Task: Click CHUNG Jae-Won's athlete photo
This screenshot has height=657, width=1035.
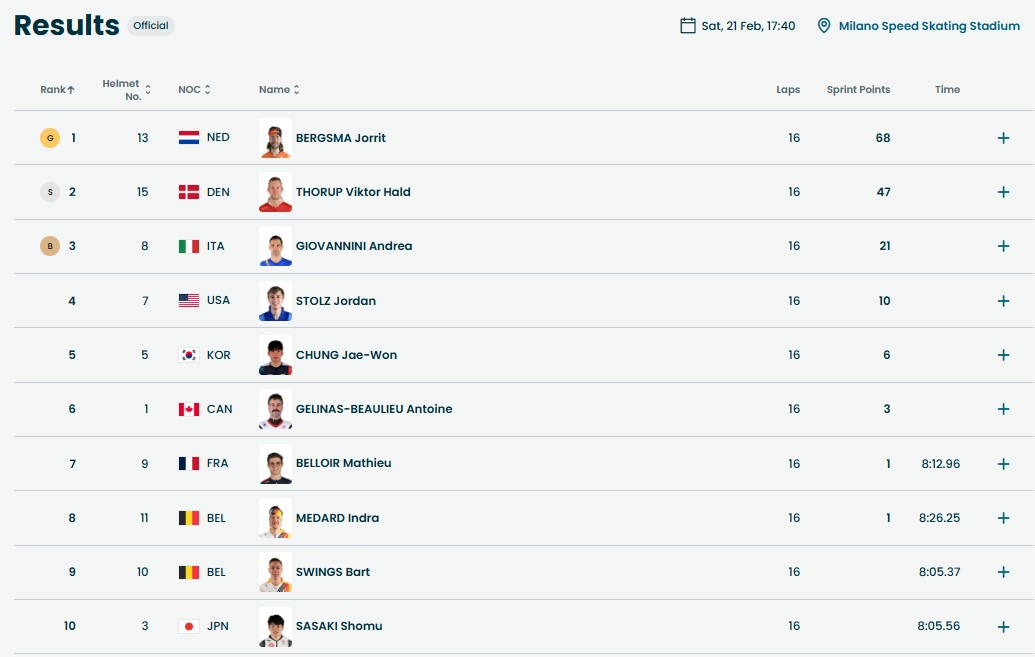Action: [275, 355]
